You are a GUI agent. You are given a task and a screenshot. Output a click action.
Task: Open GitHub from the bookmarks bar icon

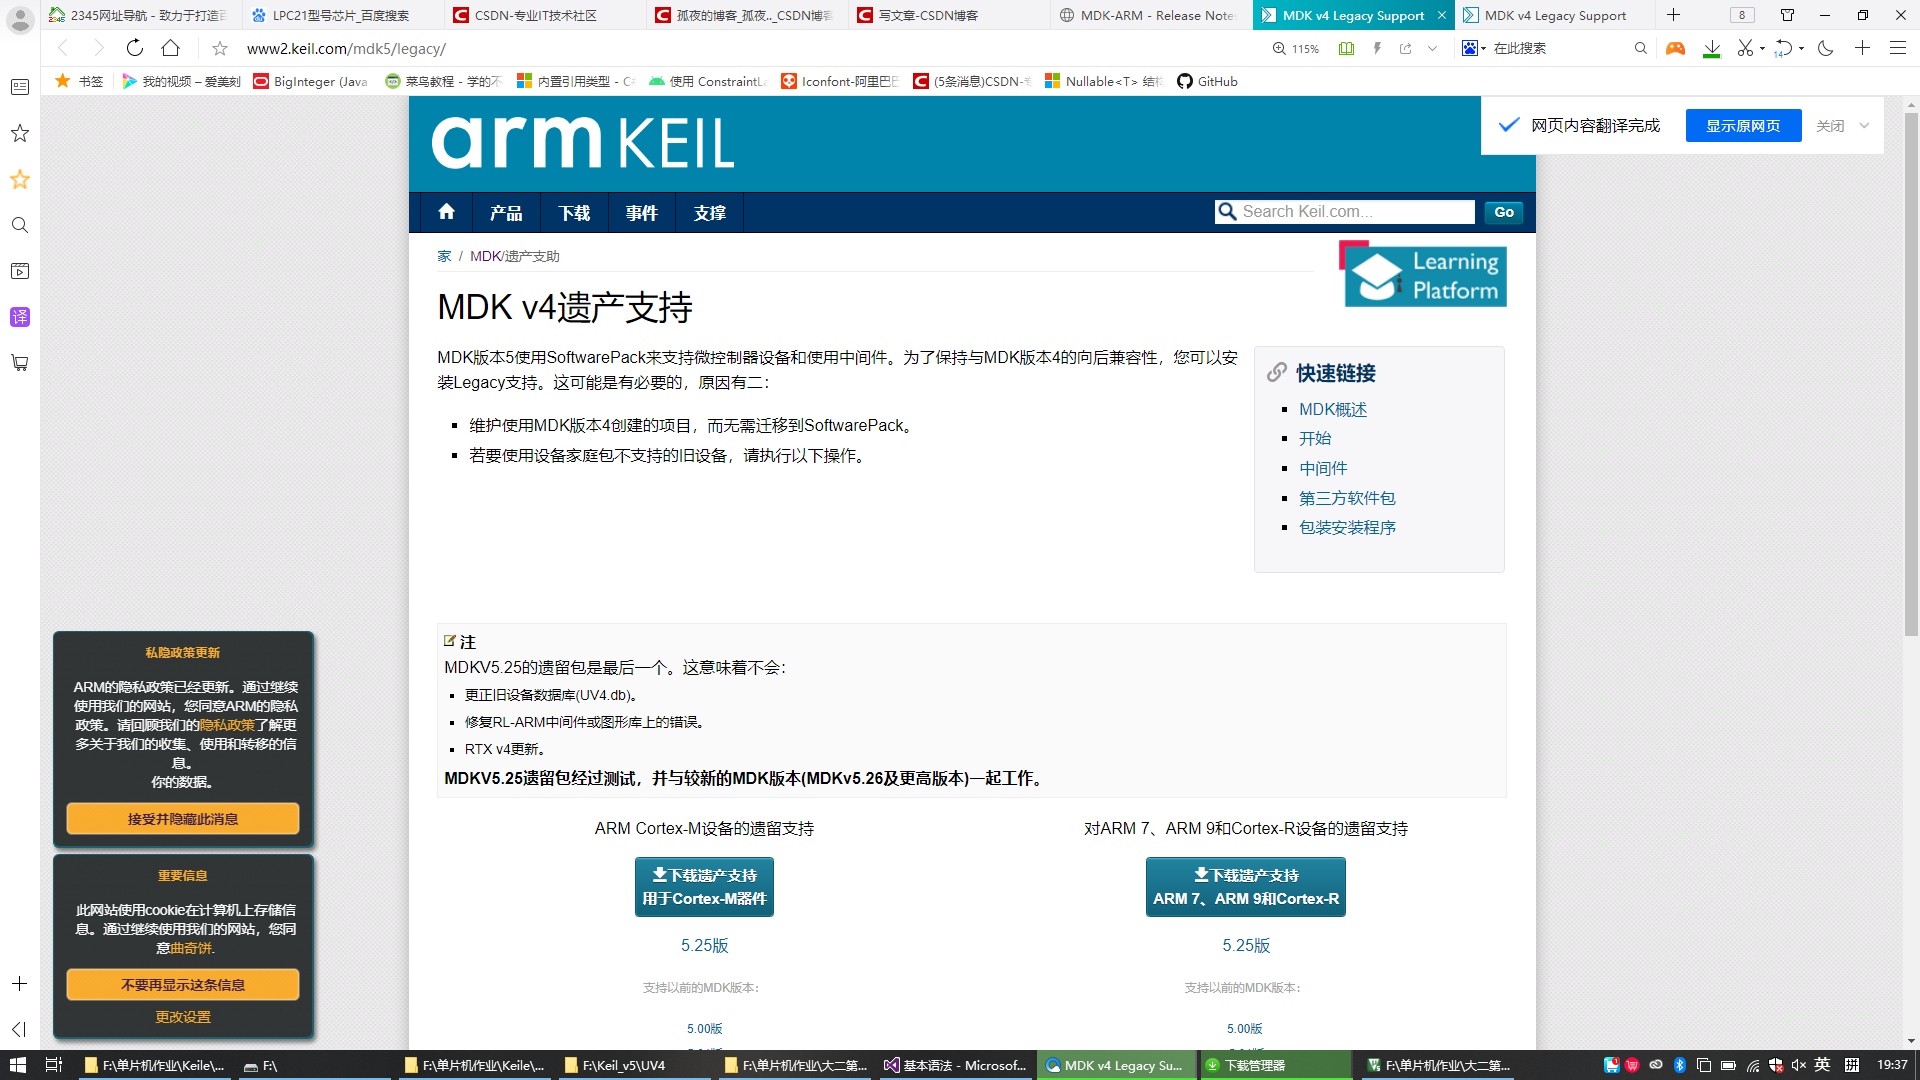(1207, 81)
